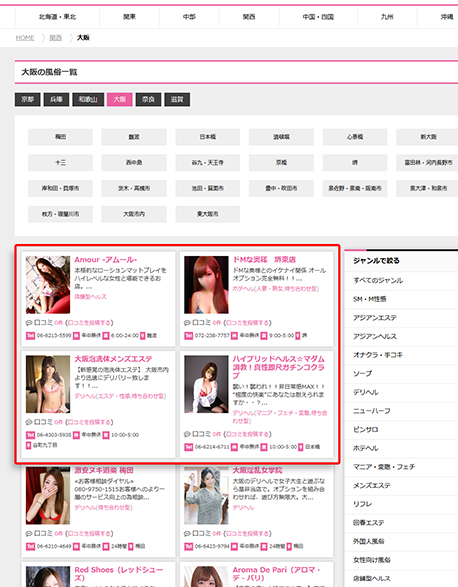Click the review speech bubble icon in the Amour card
Screen dimensions: 458x587
[29, 323]
